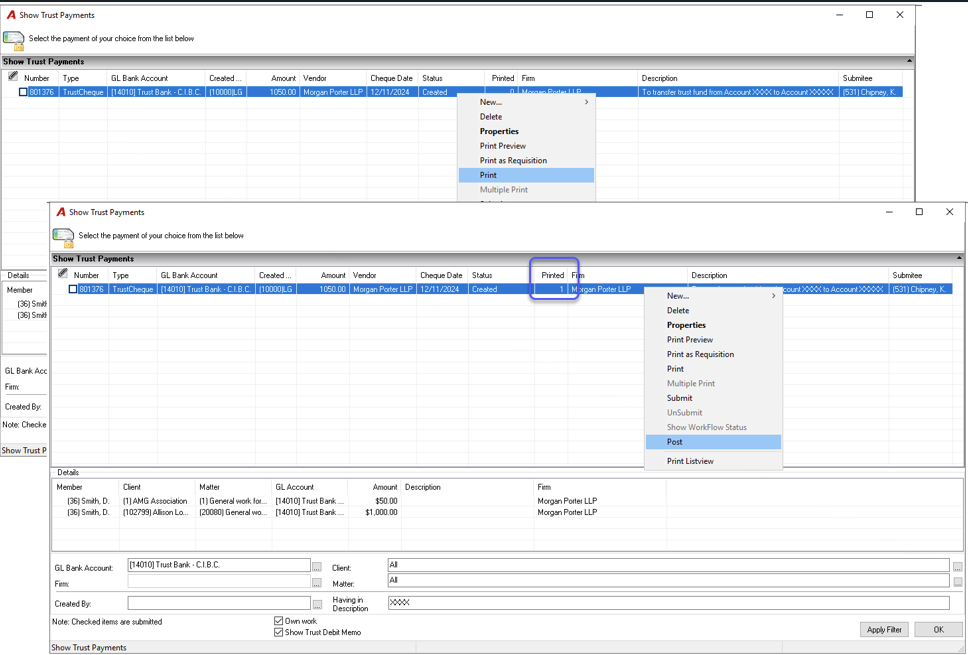Viewport: 968px width, 655px height.
Task: Click the red A logo in the back window title bar
Action: click(11, 15)
